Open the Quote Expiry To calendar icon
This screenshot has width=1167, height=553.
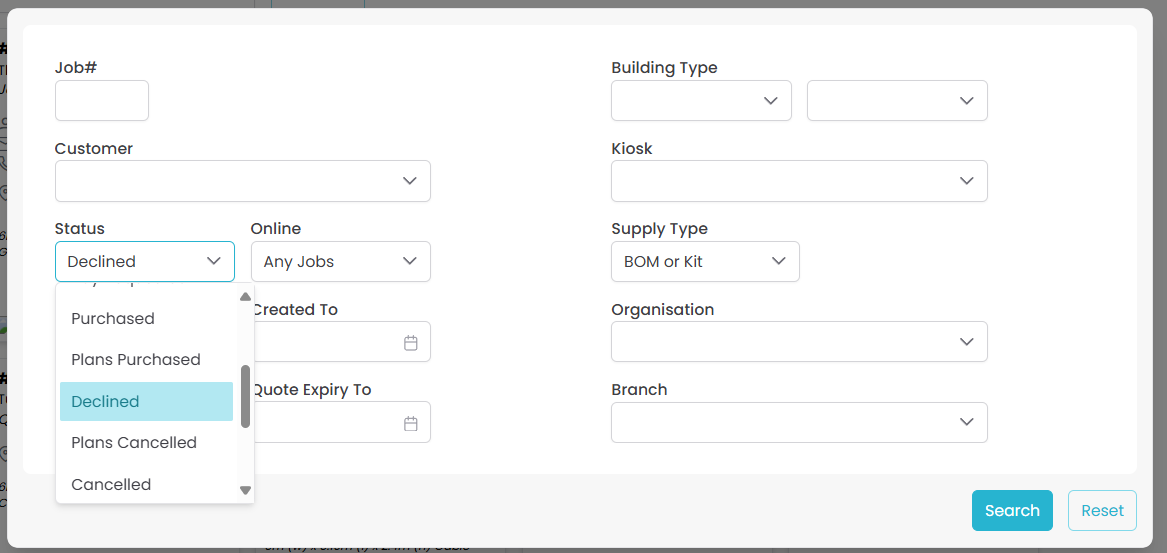pyautogui.click(x=410, y=424)
